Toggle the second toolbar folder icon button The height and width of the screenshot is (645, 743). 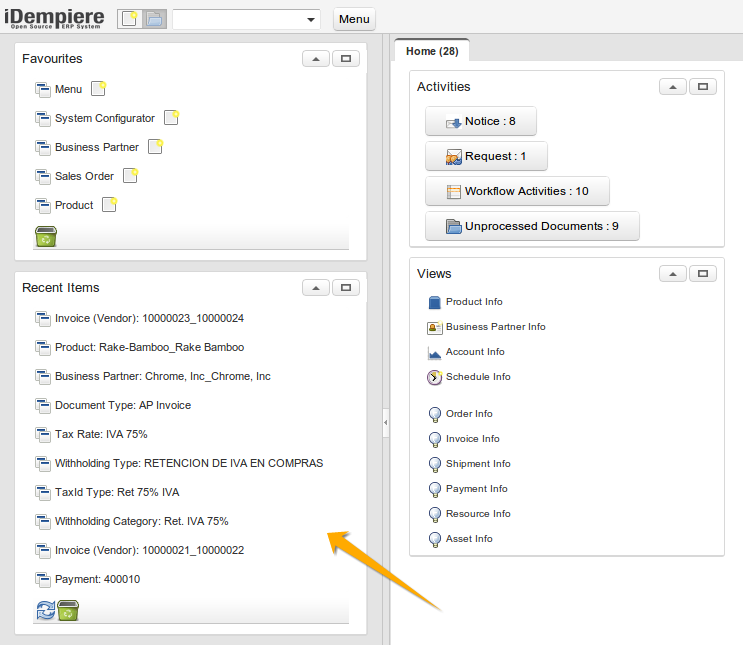coord(154,19)
